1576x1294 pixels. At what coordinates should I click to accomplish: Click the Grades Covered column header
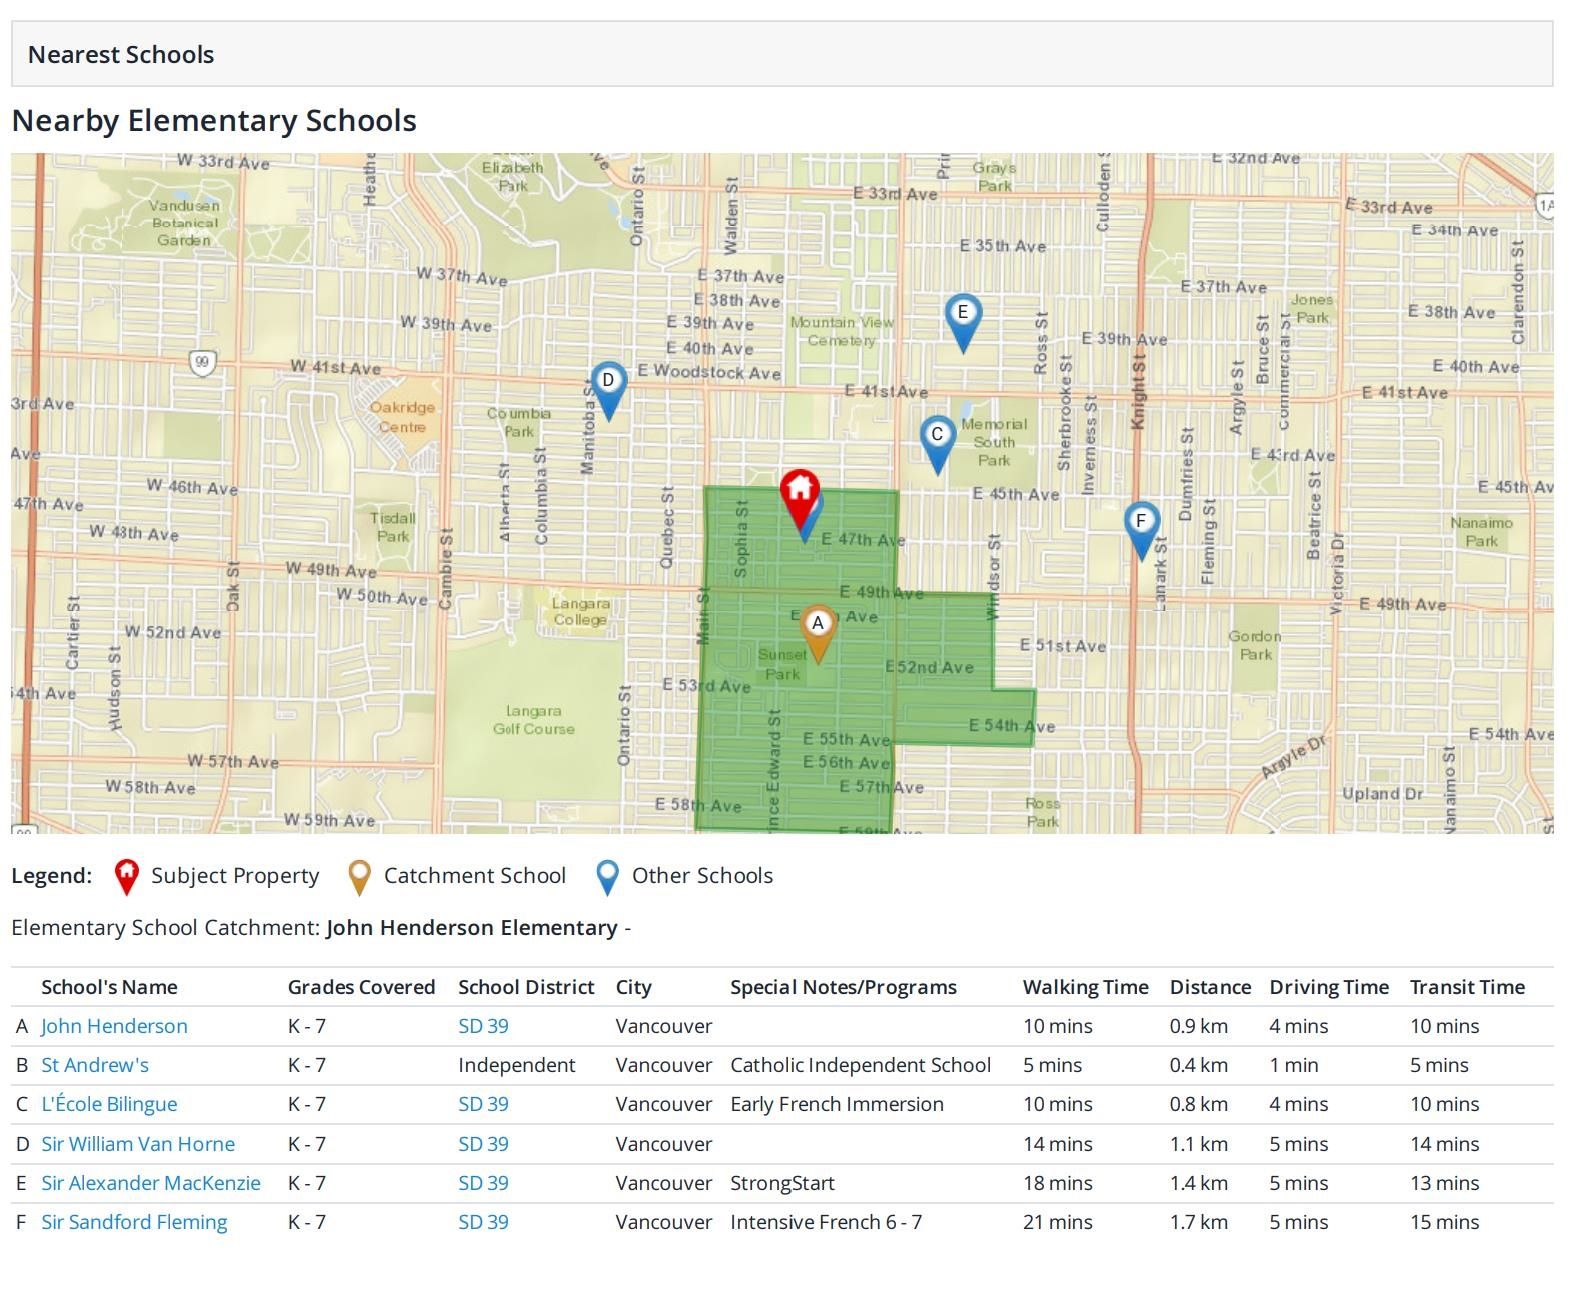click(x=361, y=987)
